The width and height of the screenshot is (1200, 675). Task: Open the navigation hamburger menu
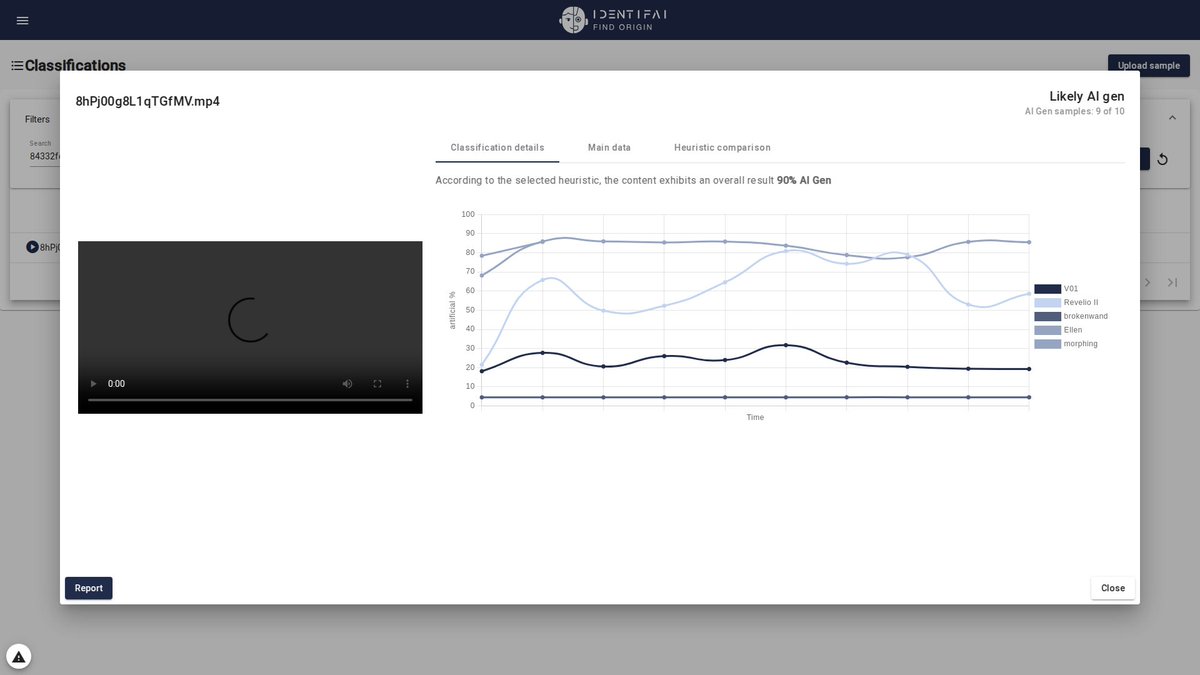tap(22, 20)
